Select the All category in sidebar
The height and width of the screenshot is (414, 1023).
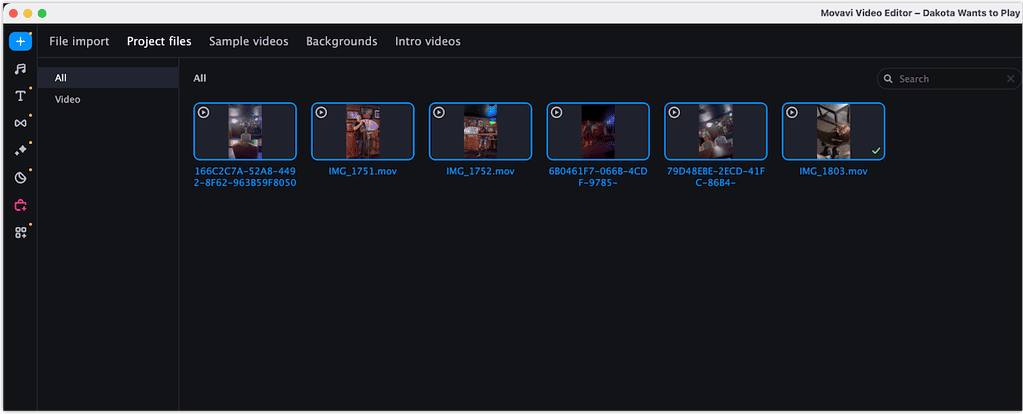pos(61,78)
